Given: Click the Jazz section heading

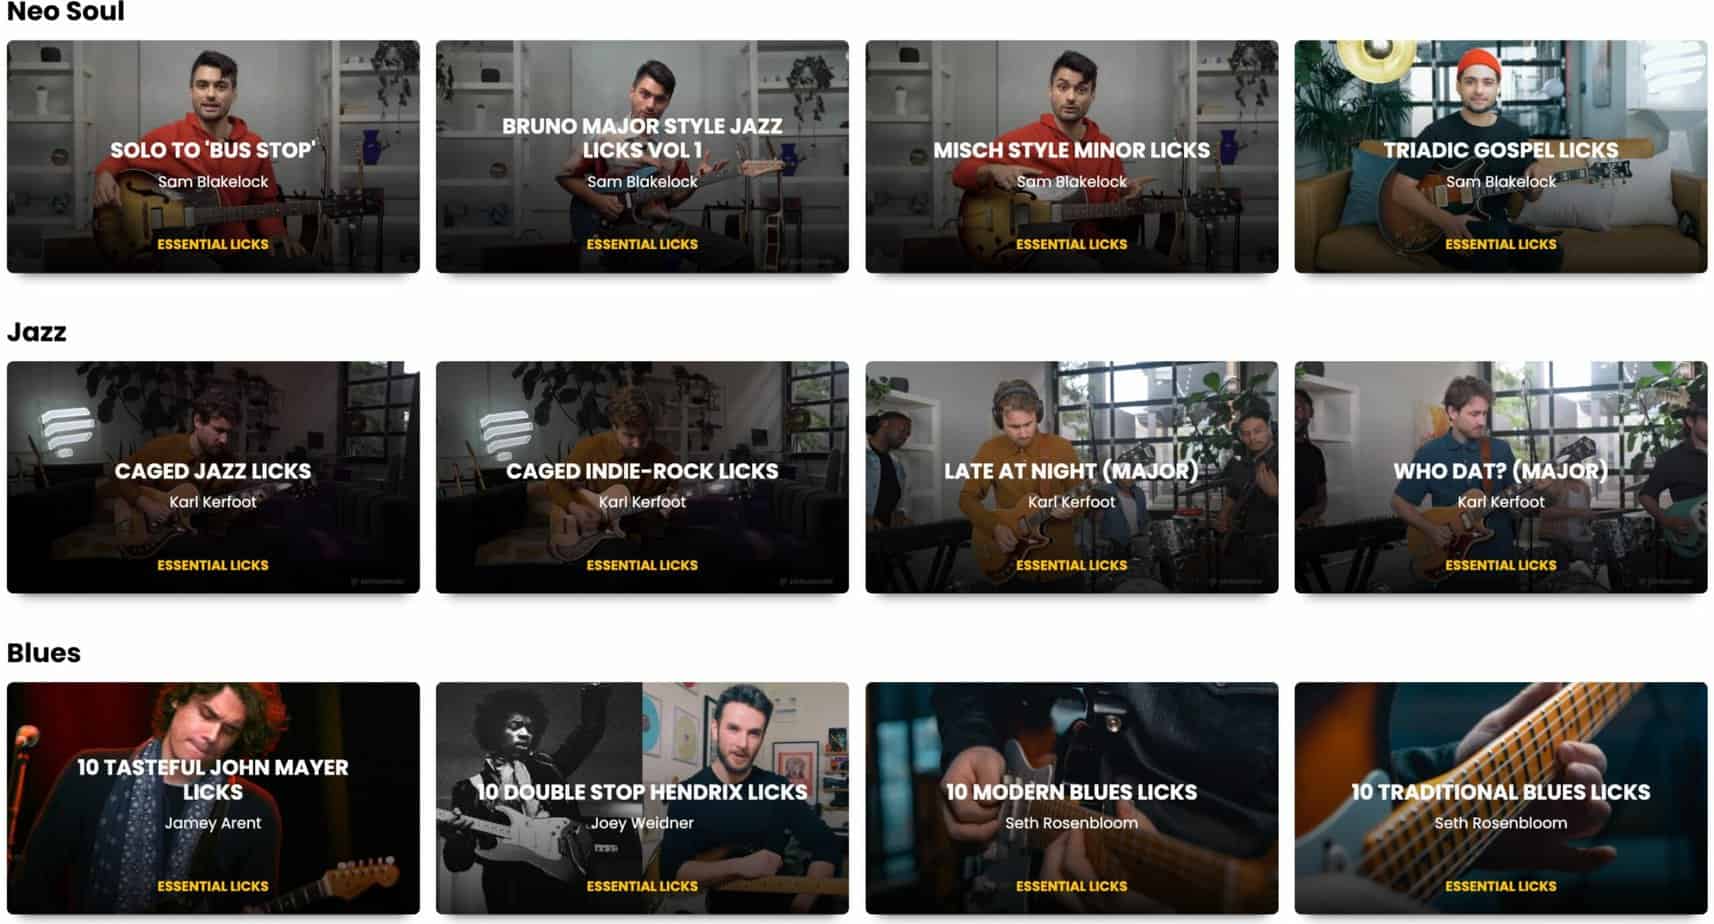Looking at the screenshot, I should pos(37,332).
